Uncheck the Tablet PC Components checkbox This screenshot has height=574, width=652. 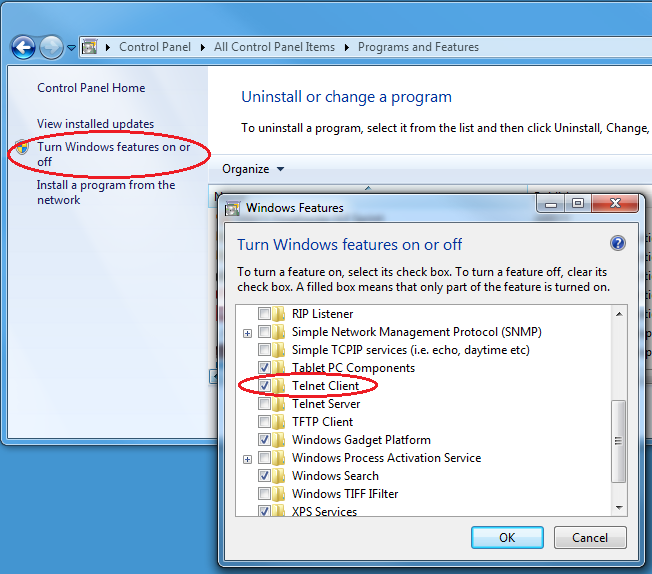(x=264, y=367)
